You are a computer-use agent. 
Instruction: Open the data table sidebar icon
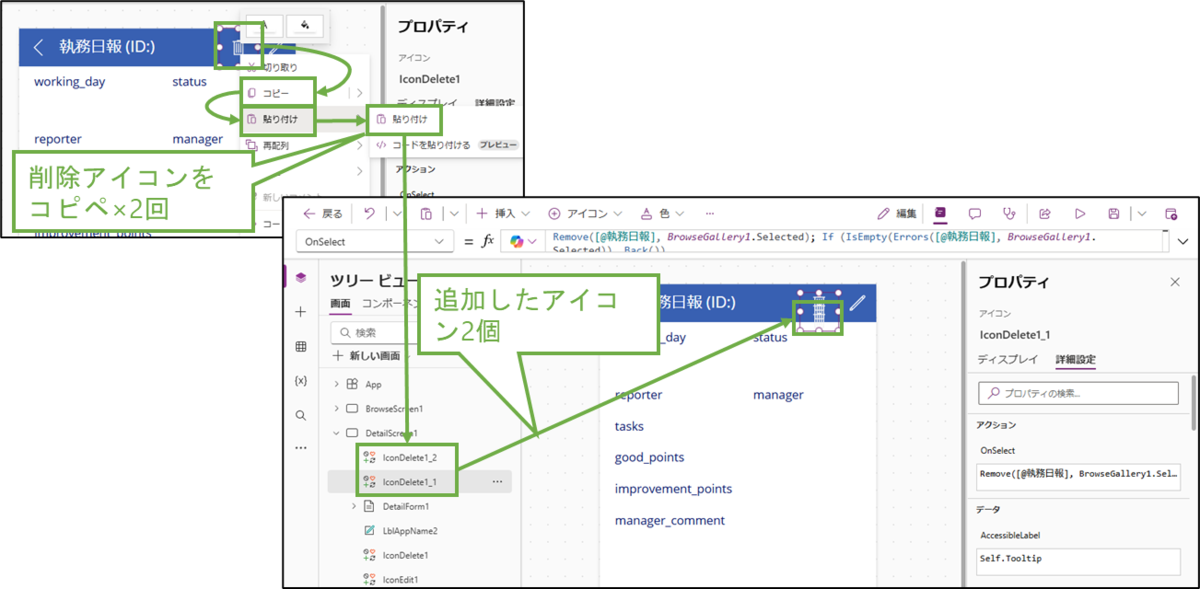point(300,347)
